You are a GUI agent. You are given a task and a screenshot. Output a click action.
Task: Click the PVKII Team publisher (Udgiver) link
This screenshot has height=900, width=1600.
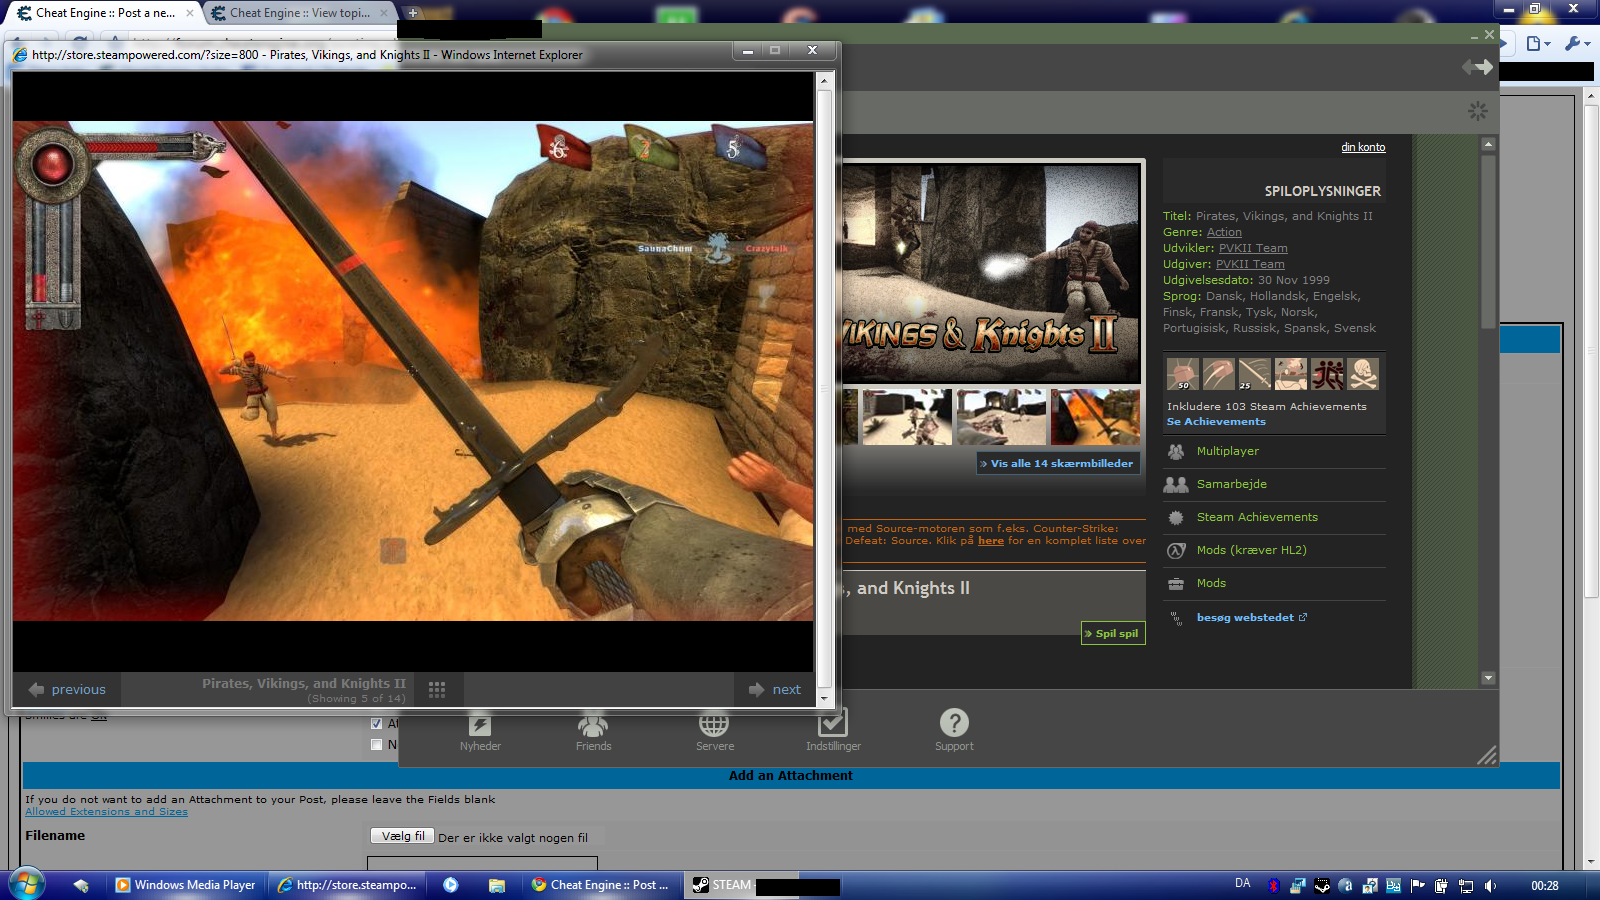(x=1250, y=264)
